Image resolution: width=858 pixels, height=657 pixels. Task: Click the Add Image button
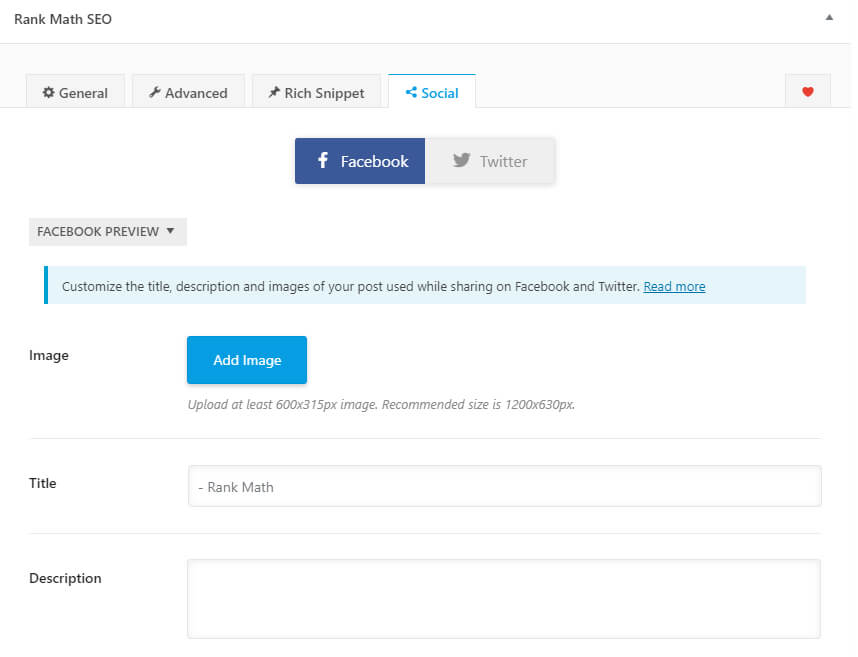point(247,360)
